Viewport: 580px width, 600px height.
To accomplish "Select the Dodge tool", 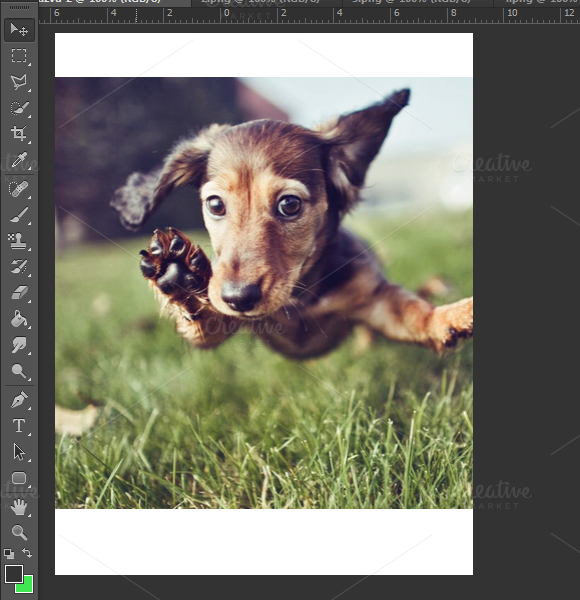I will pyautogui.click(x=19, y=371).
